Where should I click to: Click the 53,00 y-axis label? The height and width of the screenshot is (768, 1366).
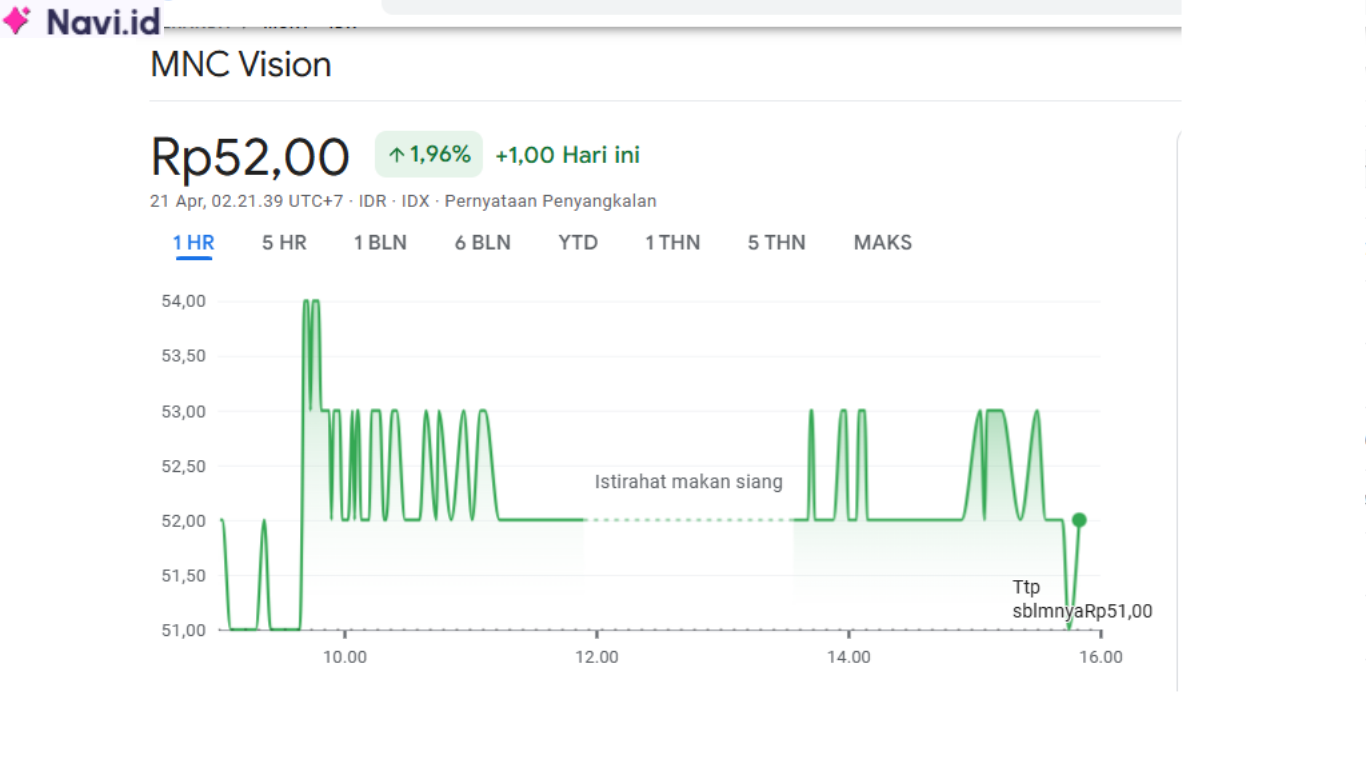point(183,411)
